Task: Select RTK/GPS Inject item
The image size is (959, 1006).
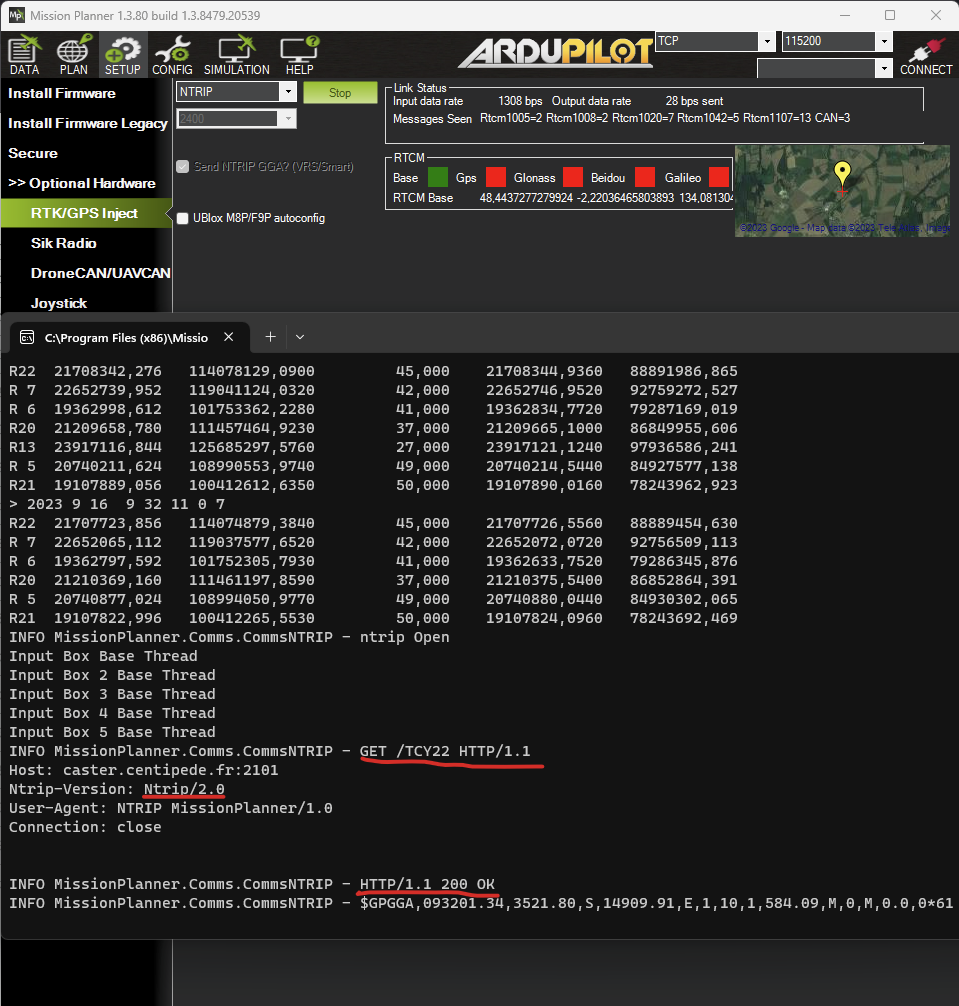Action: coord(84,213)
